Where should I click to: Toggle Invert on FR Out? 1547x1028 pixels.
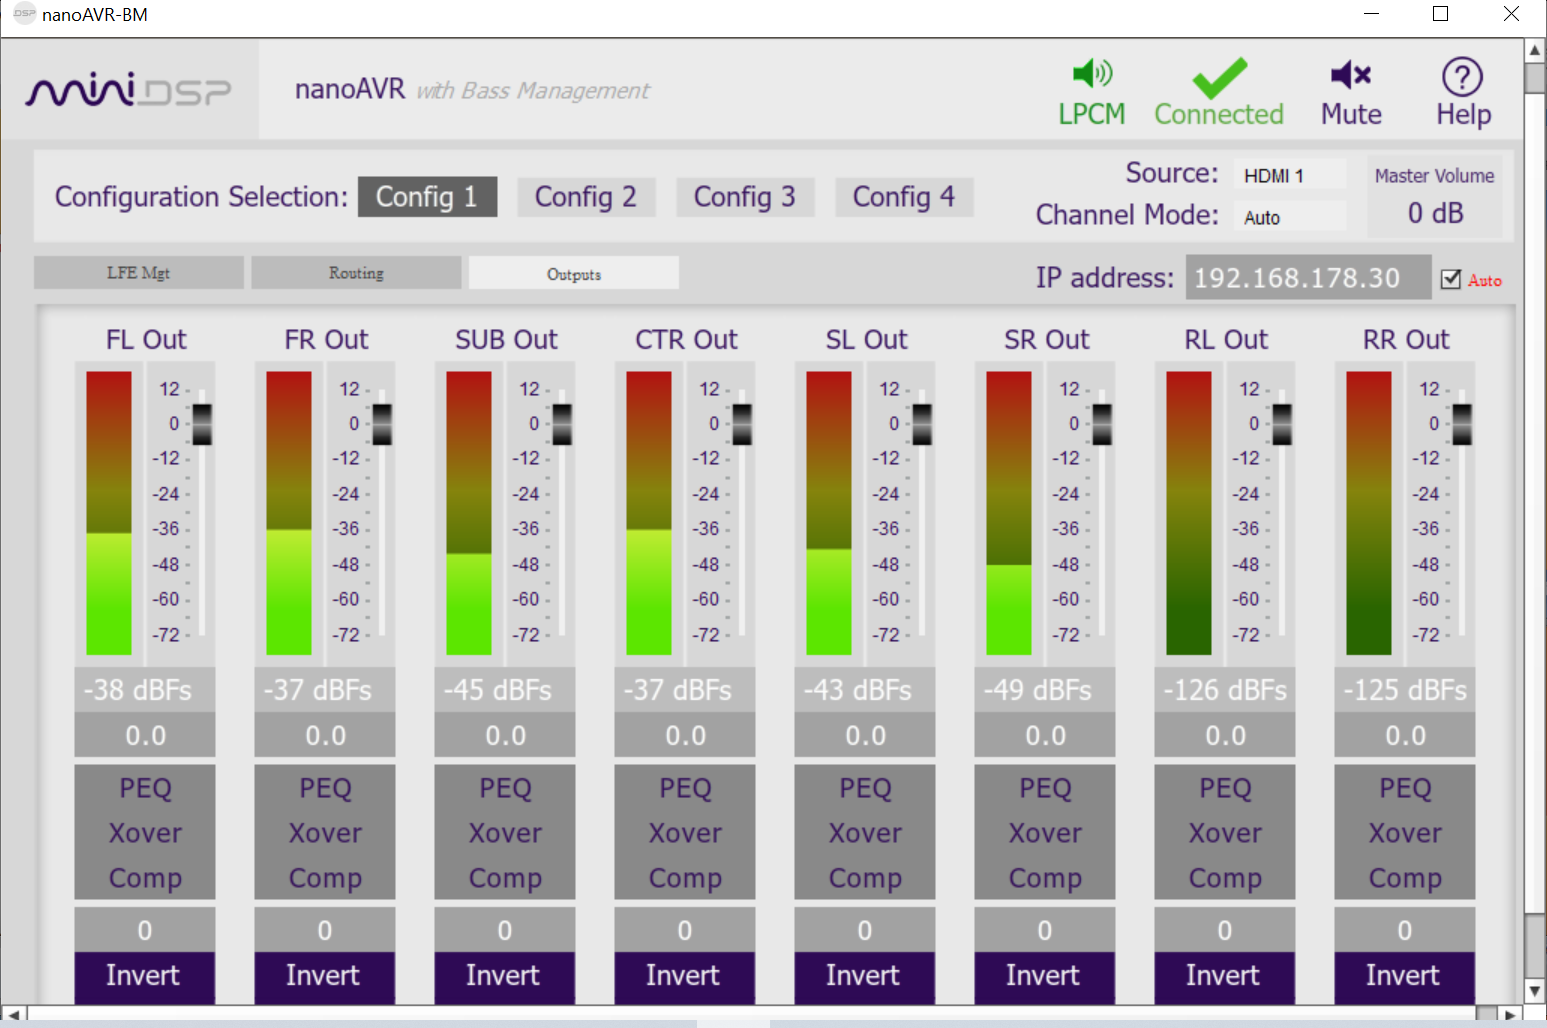click(324, 976)
